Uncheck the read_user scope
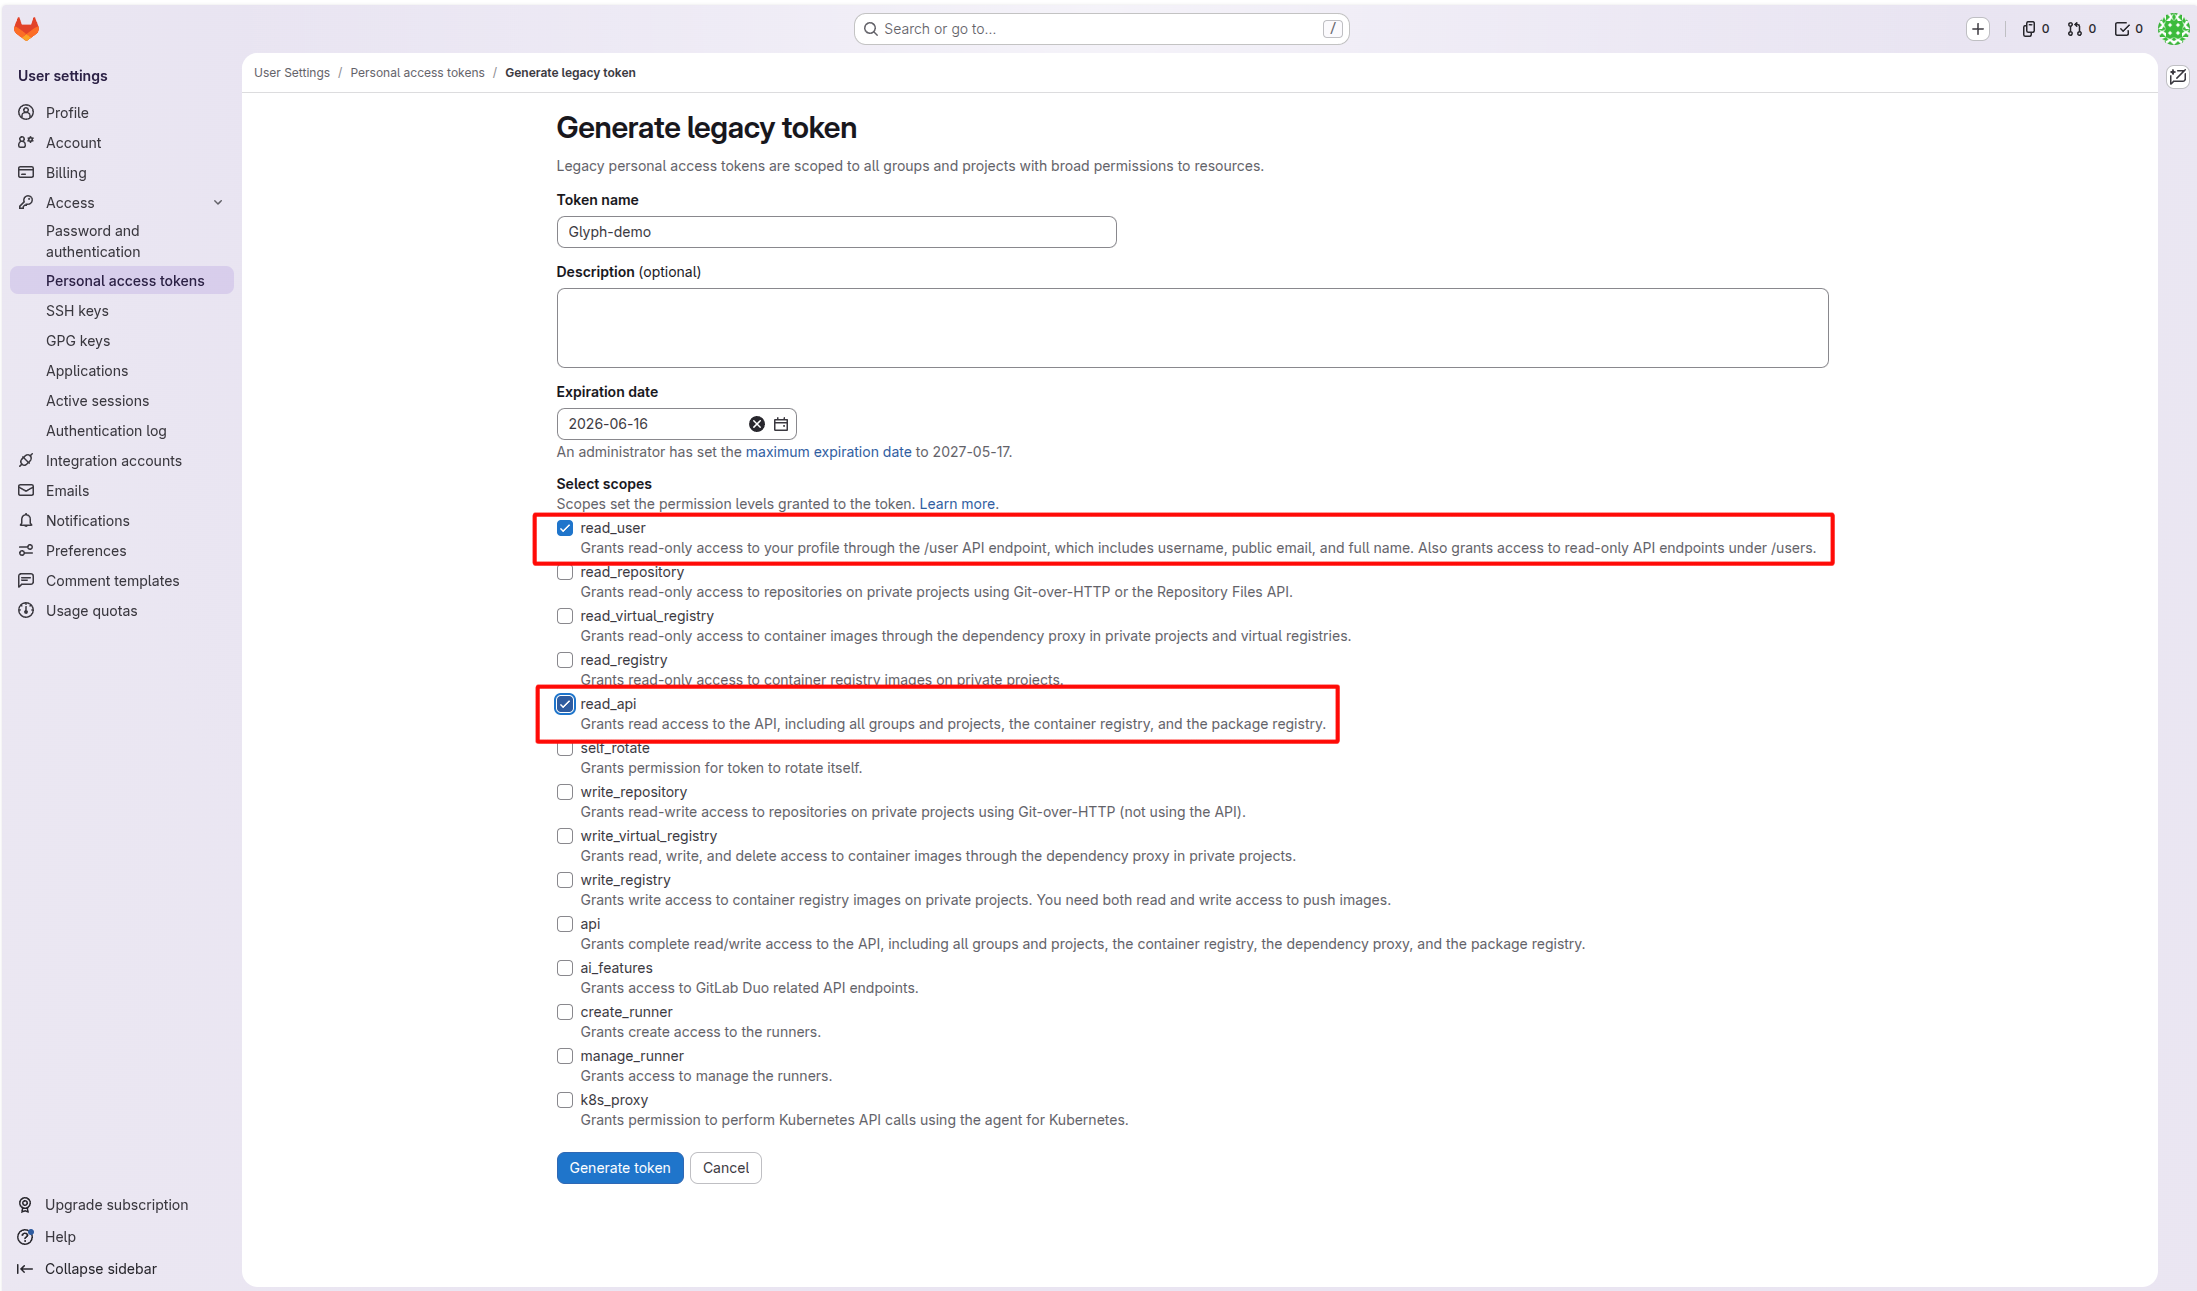 (565, 528)
